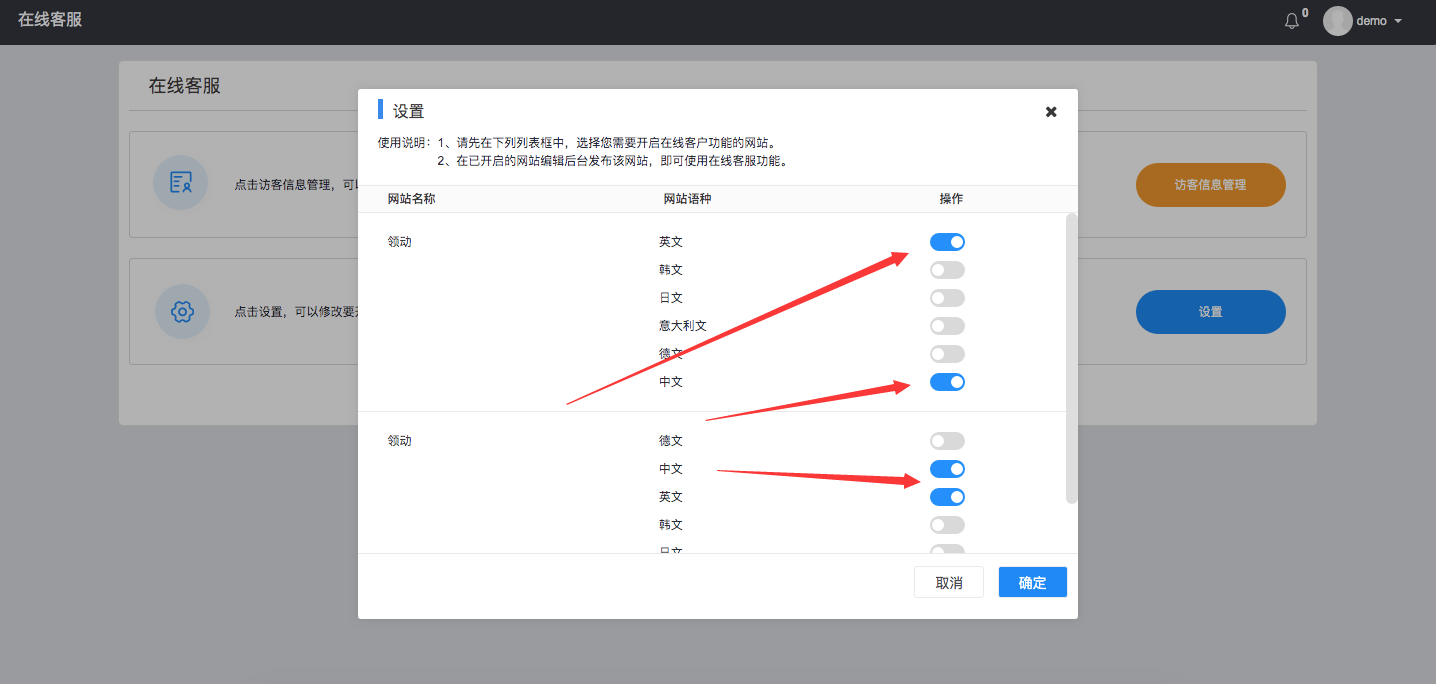
Task: Enable 日文 toggle for first 领动 site
Action: pyautogui.click(x=947, y=298)
